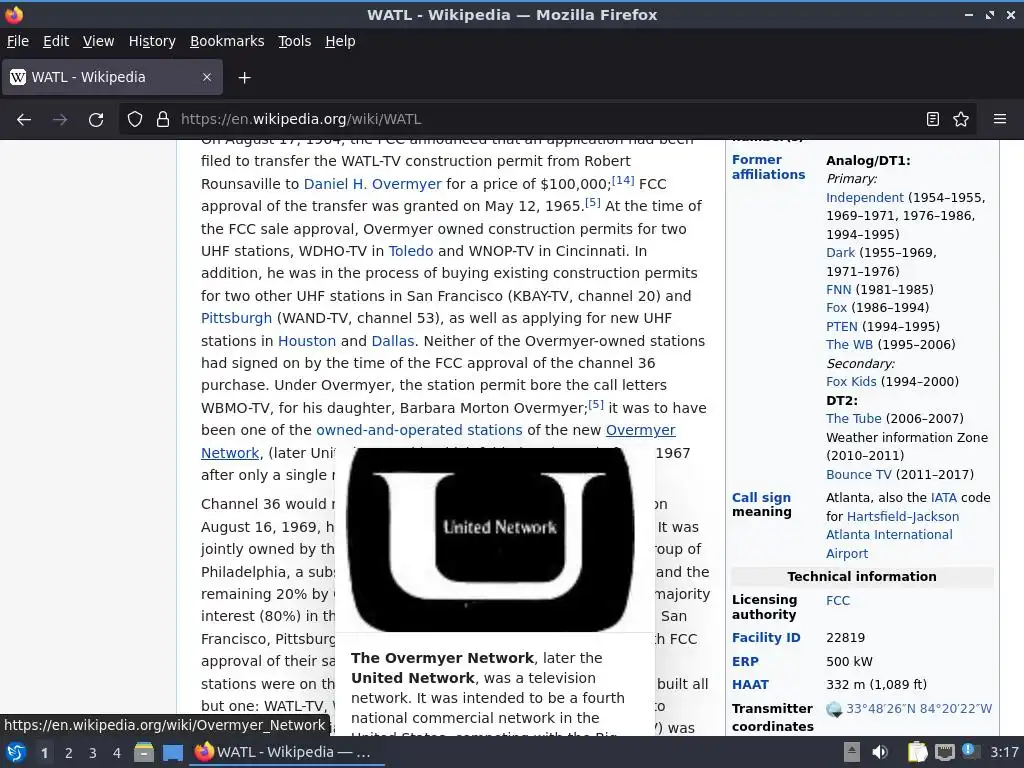The width and height of the screenshot is (1024, 768).
Task: Select the WATL - Wikipedia tab
Action: pyautogui.click(x=112, y=77)
